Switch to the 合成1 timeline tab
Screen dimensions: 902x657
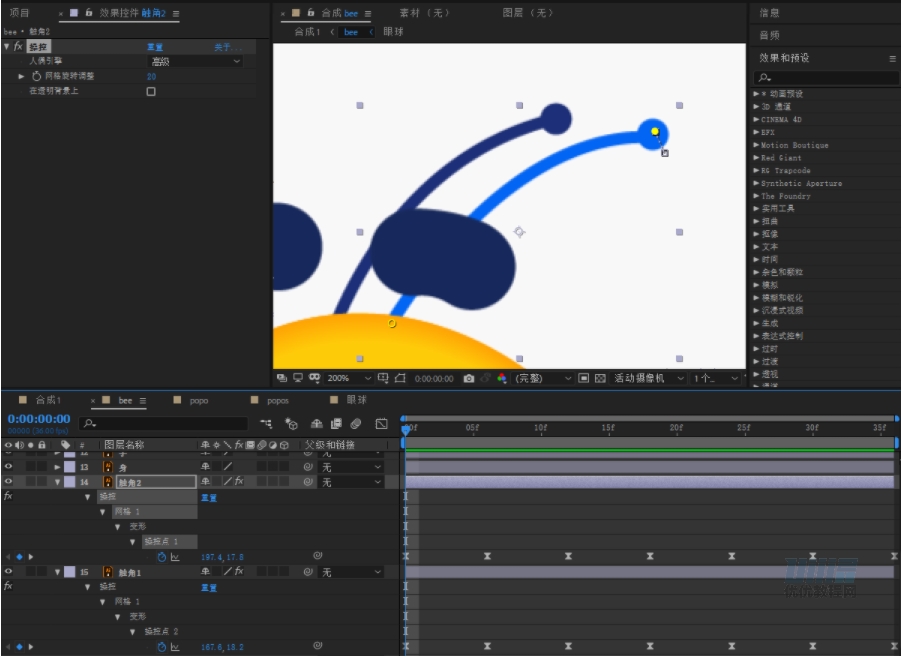pyautogui.click(x=48, y=400)
